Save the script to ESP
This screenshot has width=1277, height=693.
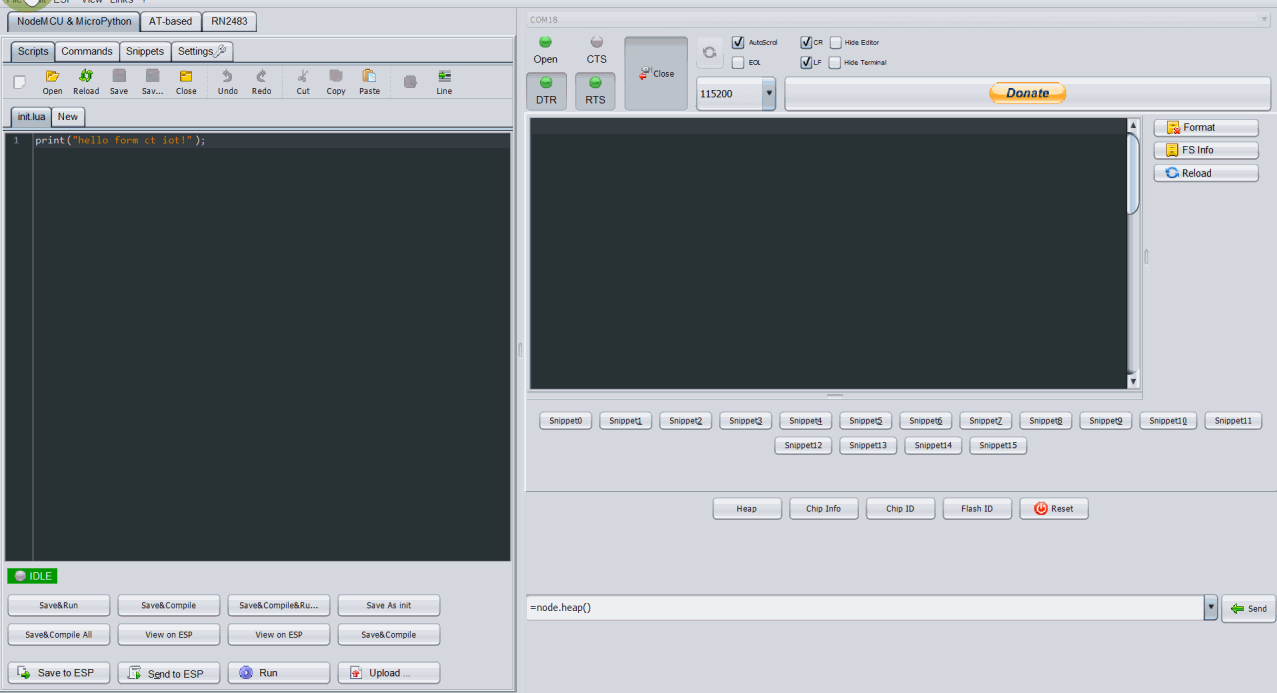coord(59,673)
